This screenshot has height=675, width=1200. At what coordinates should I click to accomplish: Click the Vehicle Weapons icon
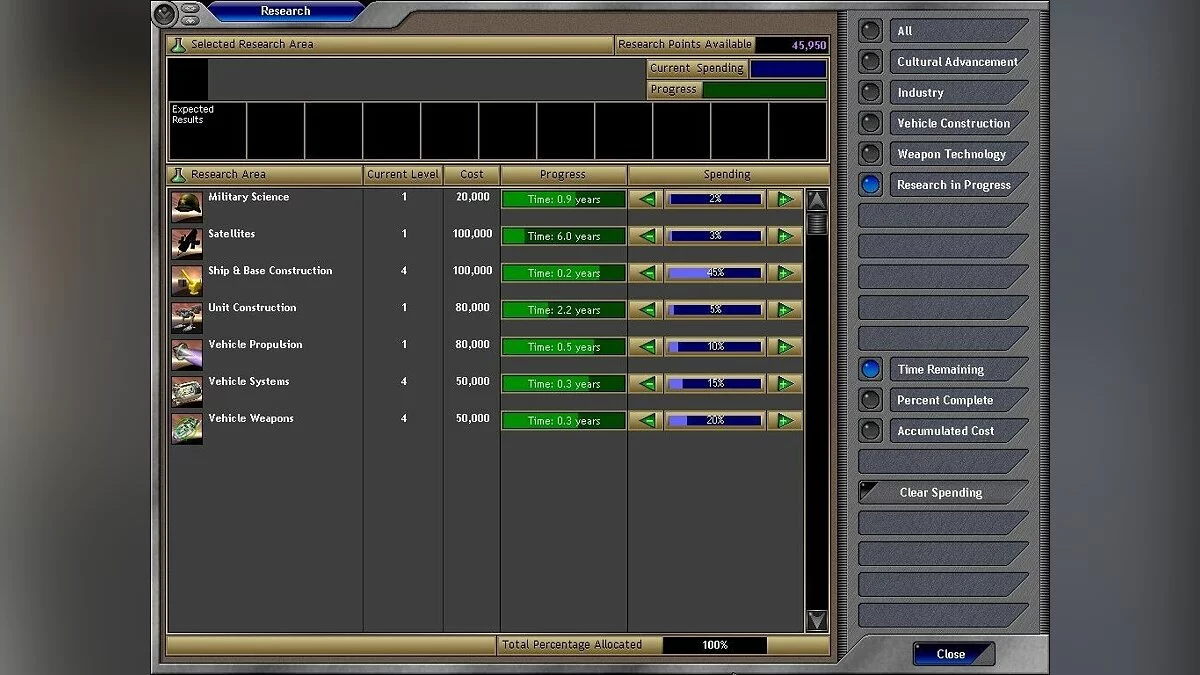click(187, 428)
